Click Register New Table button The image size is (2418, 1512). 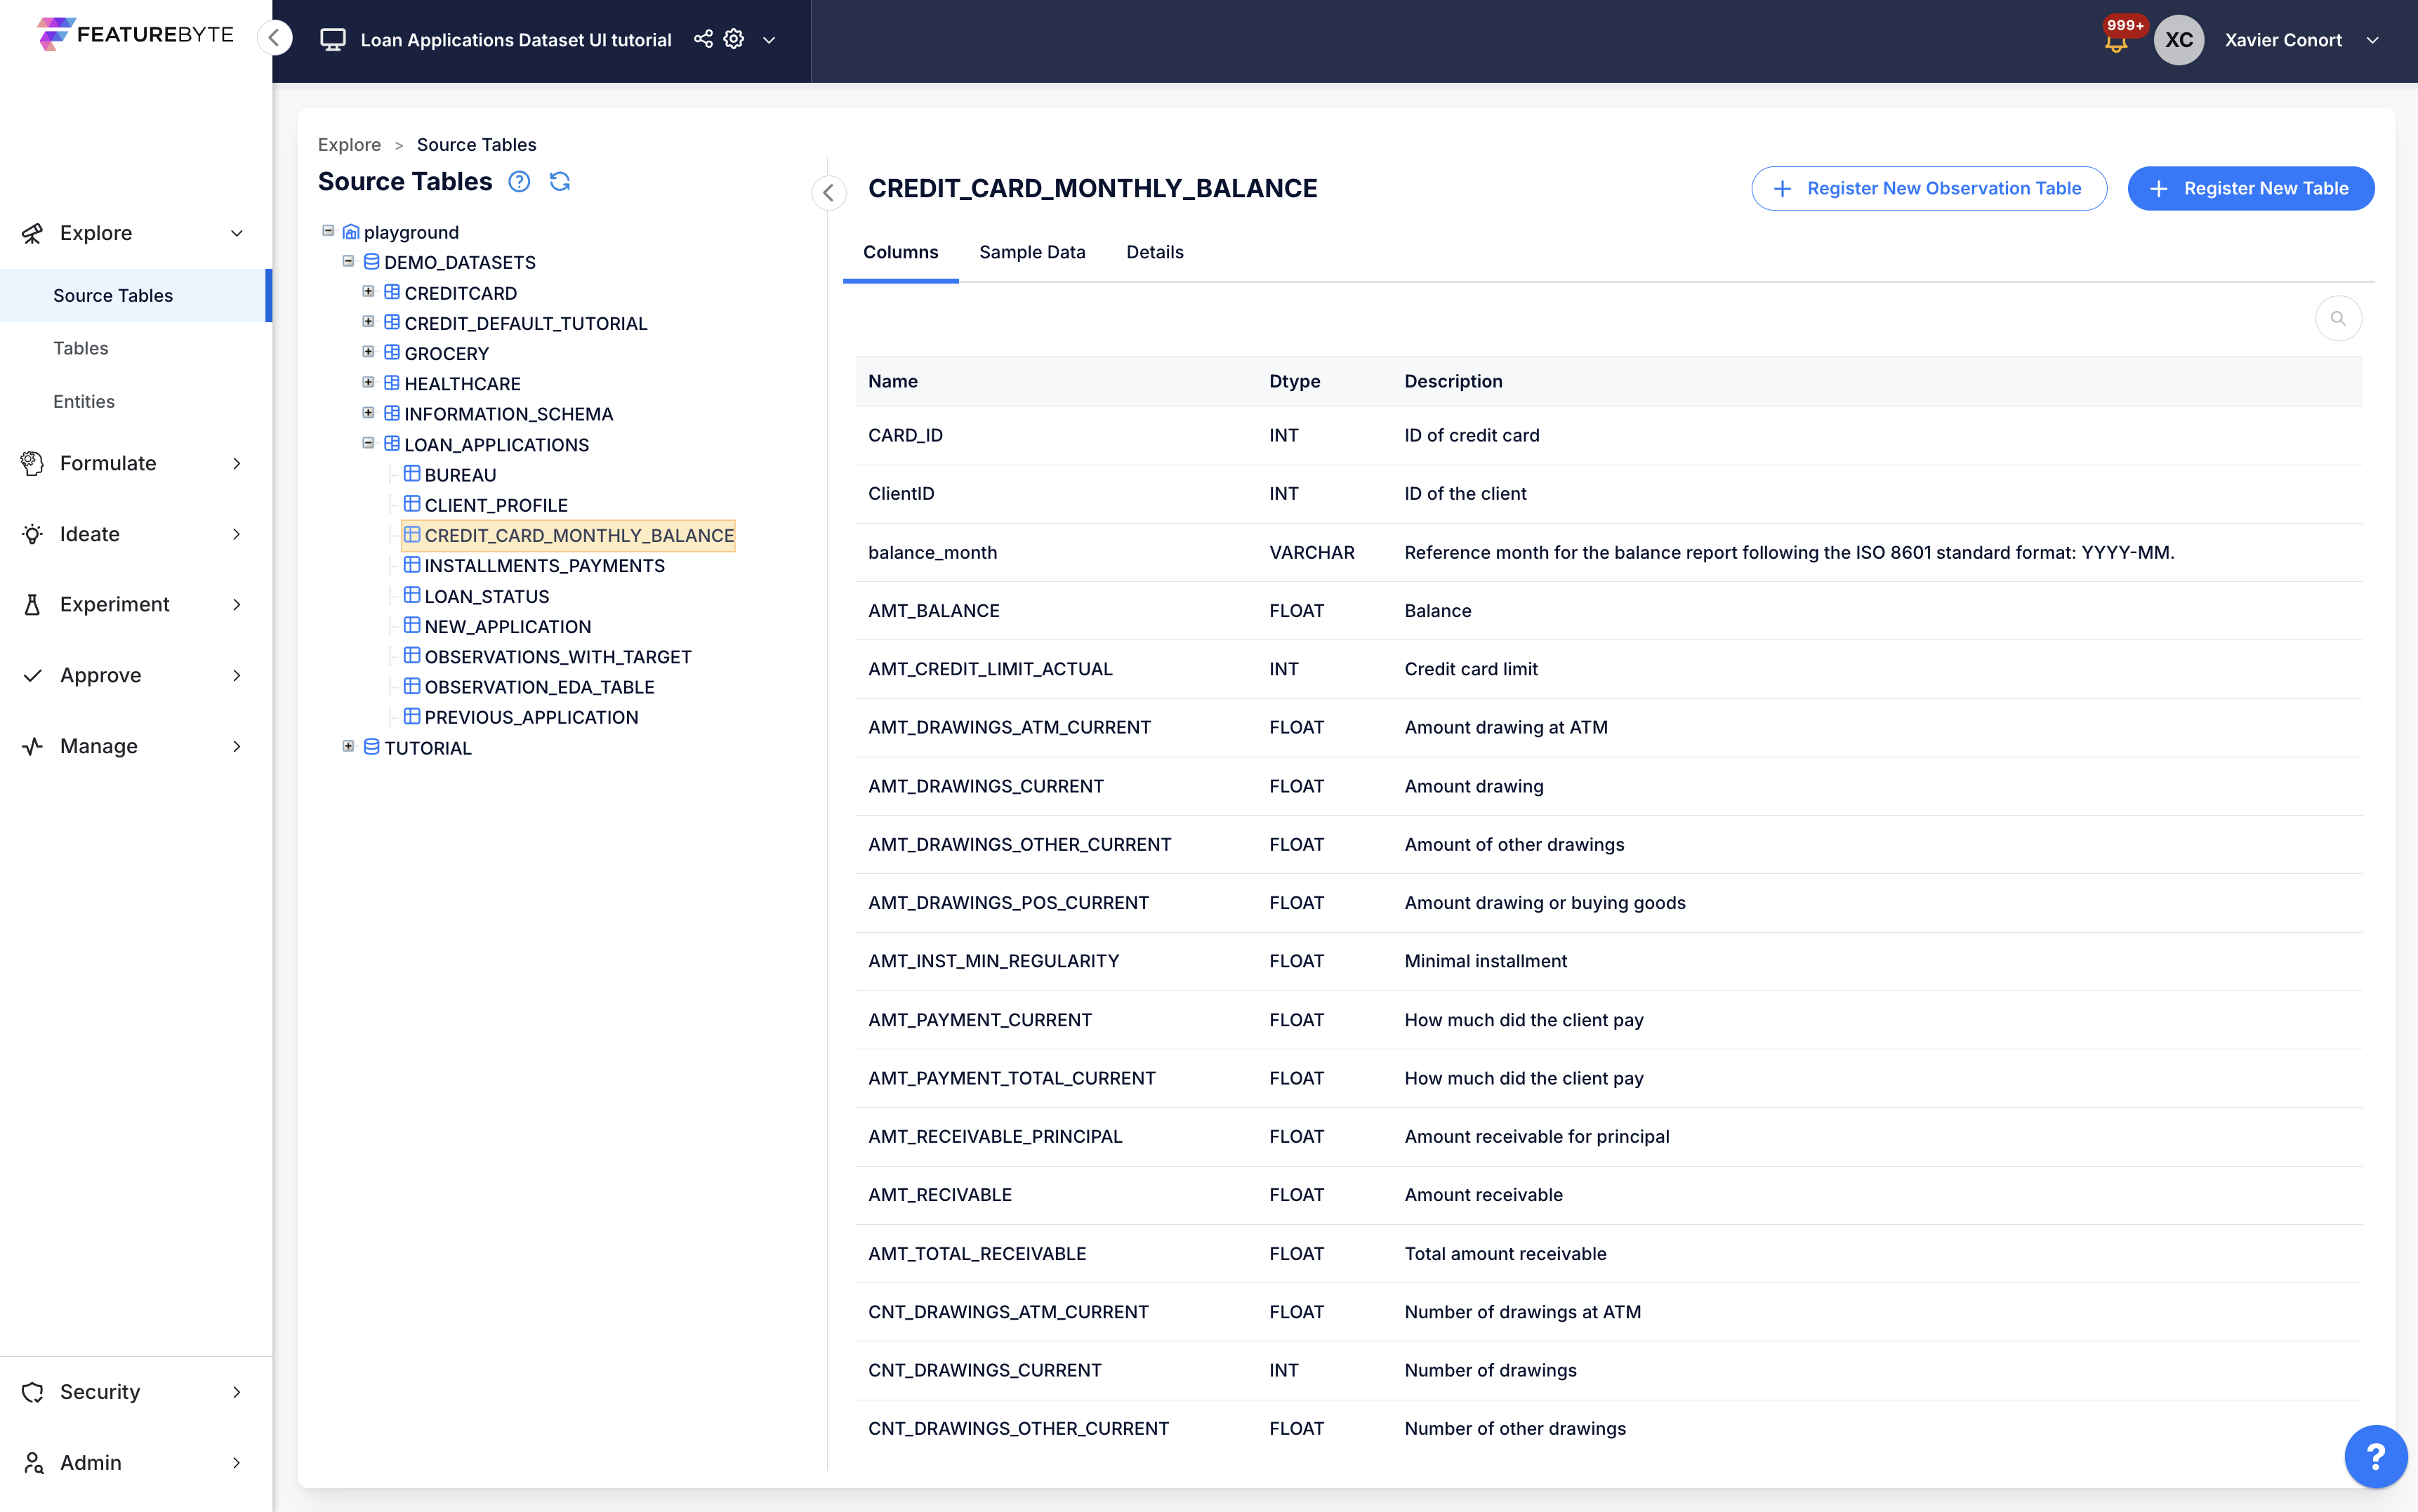[x=2250, y=188]
